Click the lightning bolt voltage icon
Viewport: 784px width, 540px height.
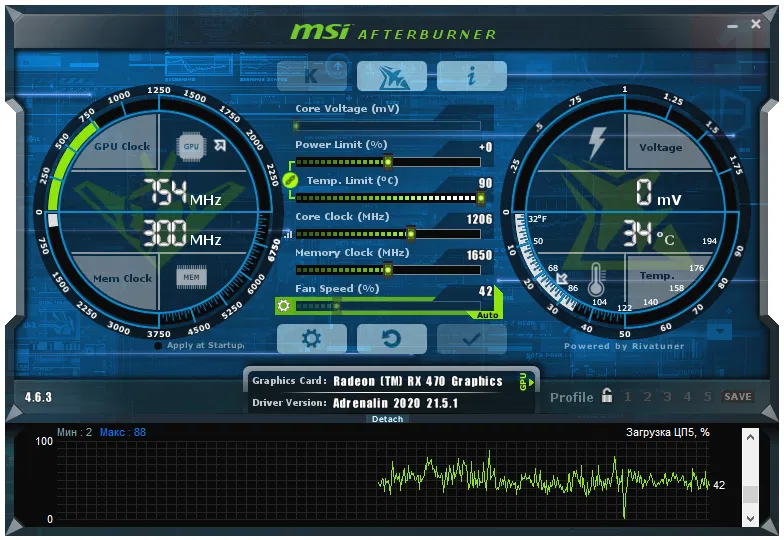click(596, 143)
